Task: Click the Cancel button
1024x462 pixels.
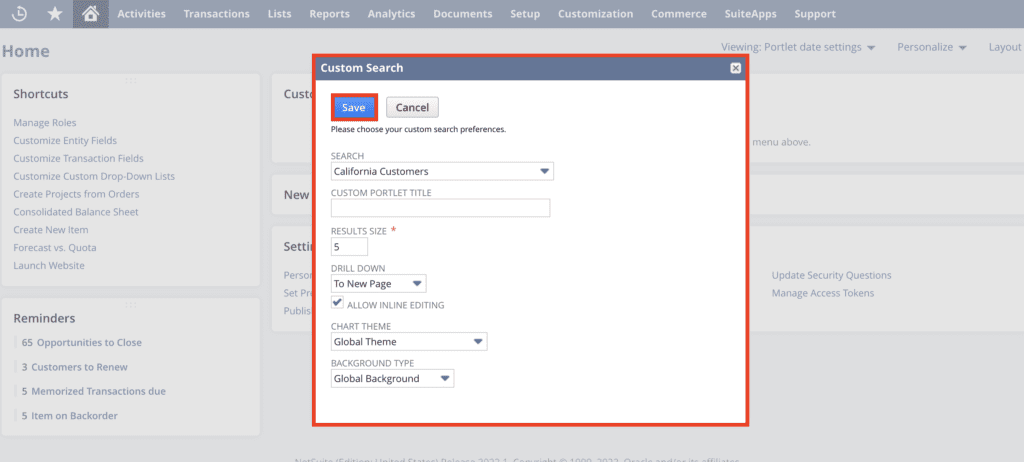Action: tap(412, 107)
